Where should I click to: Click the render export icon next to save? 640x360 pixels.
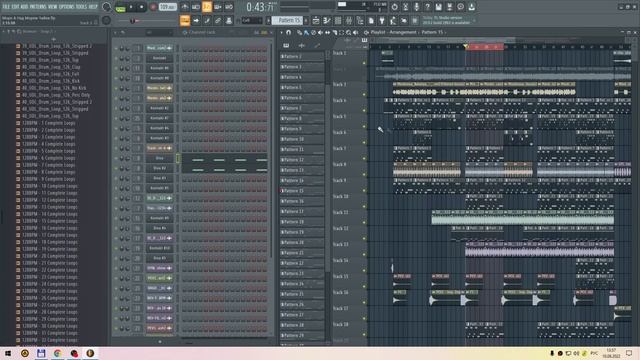click(449, 7)
